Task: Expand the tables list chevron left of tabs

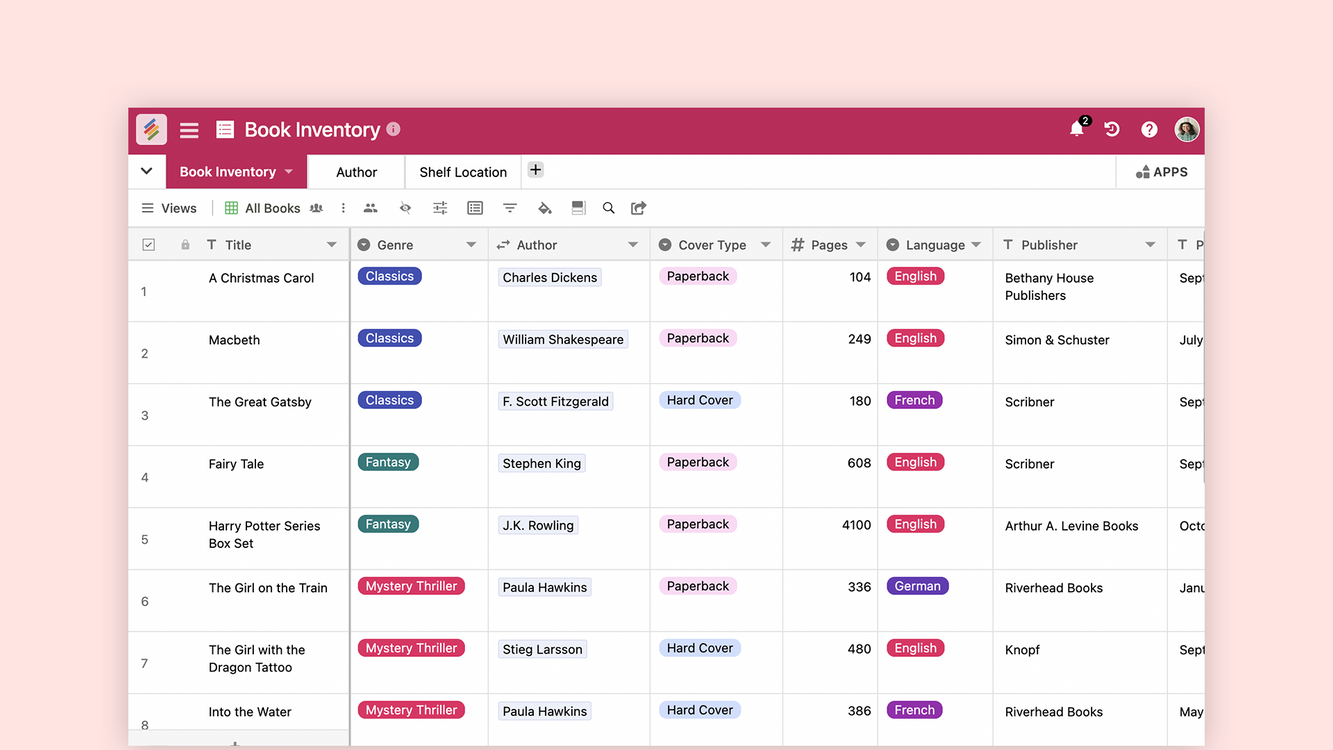Action: coord(147,171)
